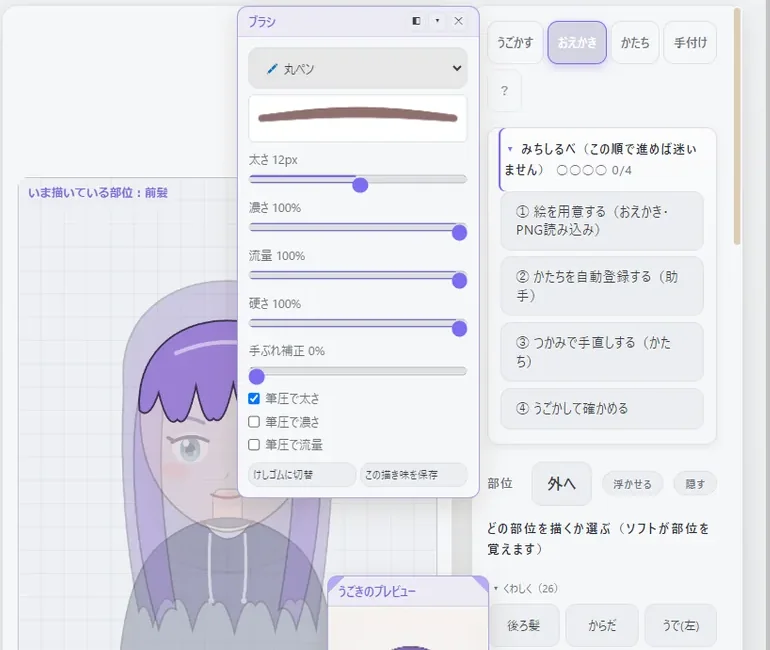Screen dimensions: 770x650
Task: Adjust the 手ぶれ補正 0% slider
Action: pyautogui.click(x=358, y=372)
